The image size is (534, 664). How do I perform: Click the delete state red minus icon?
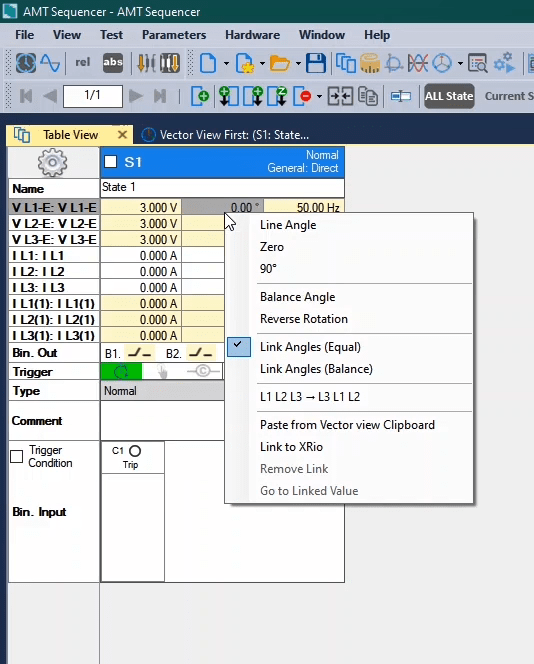[x=303, y=96]
